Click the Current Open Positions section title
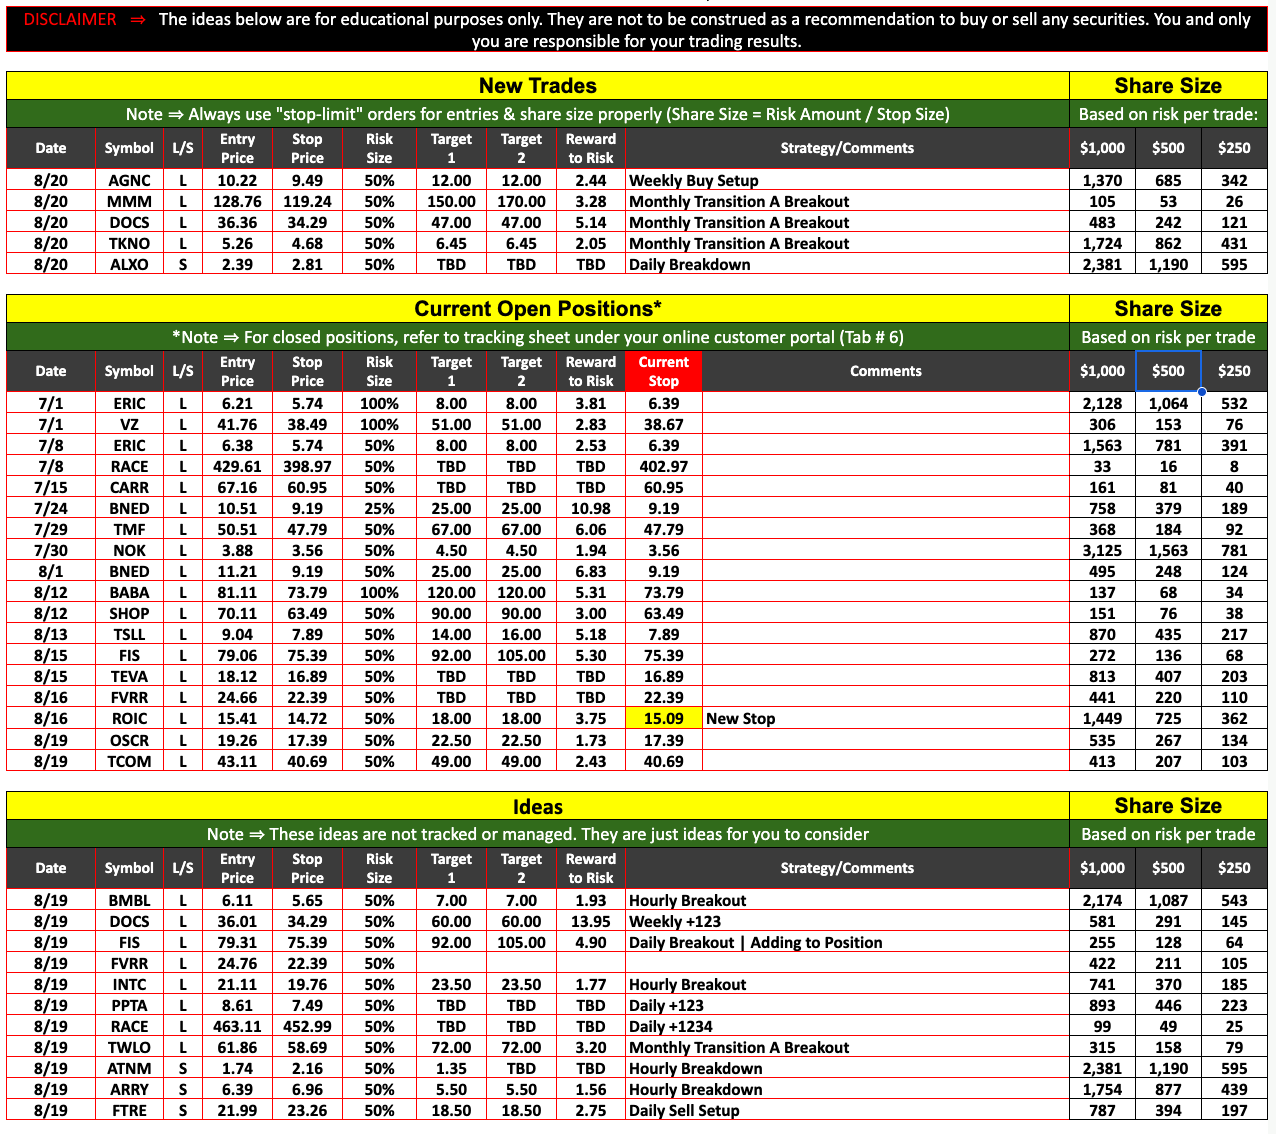1276x1134 pixels. tap(537, 309)
